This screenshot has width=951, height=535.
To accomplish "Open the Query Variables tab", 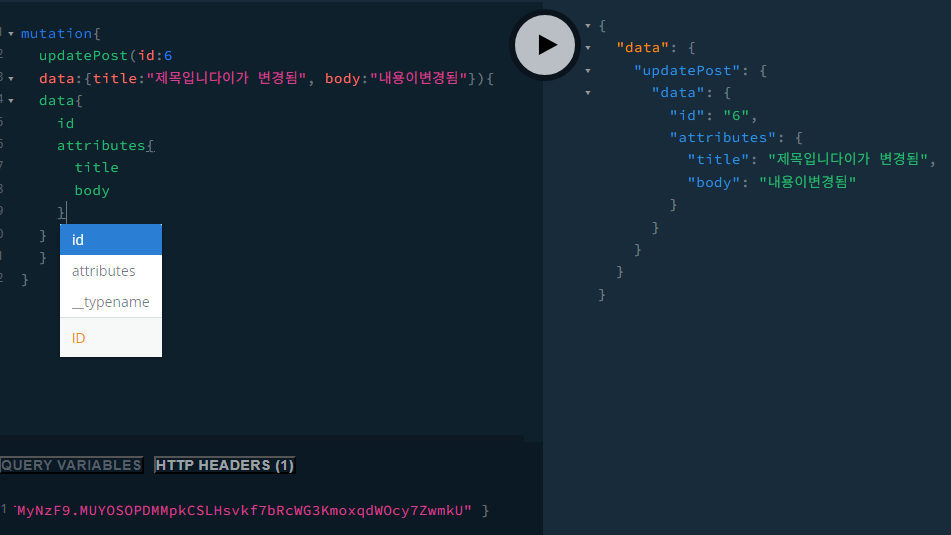I will (x=71, y=465).
